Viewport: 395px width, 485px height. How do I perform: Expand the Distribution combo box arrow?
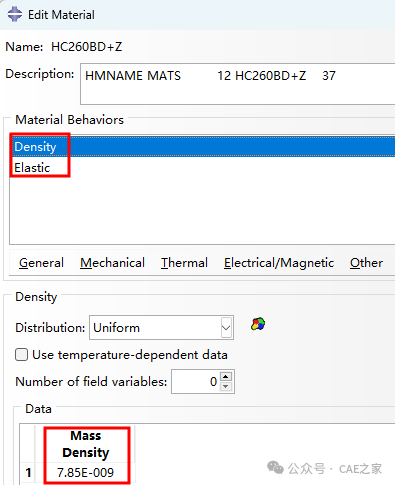(226, 328)
